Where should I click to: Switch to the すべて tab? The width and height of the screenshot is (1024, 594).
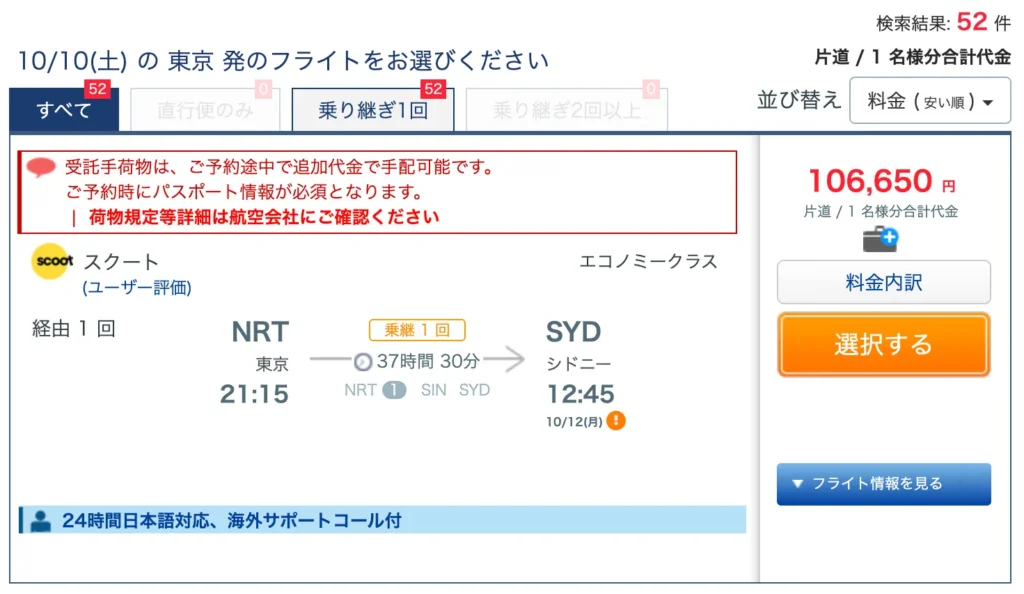64,109
